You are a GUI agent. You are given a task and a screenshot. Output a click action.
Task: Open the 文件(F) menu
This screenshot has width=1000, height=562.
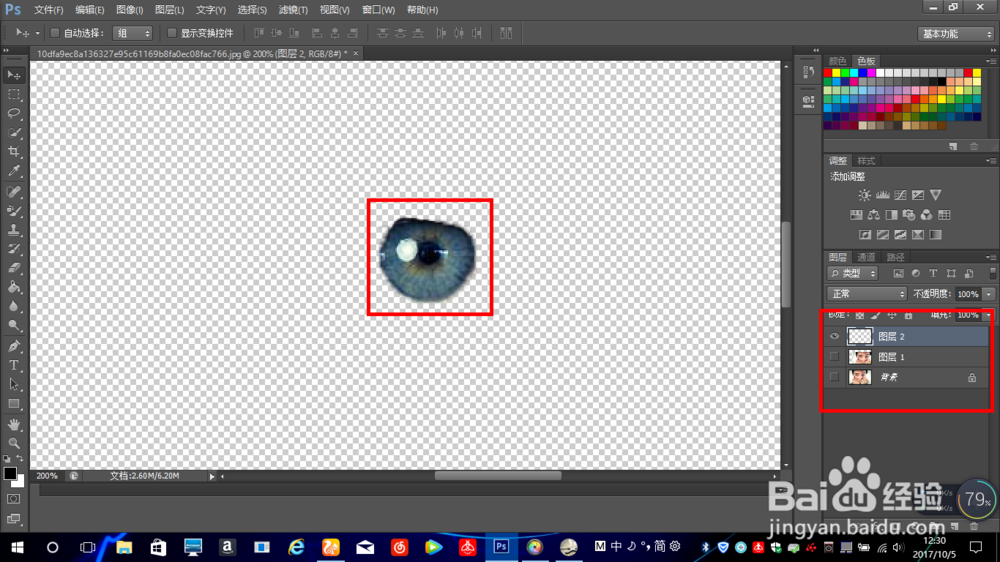coord(48,10)
